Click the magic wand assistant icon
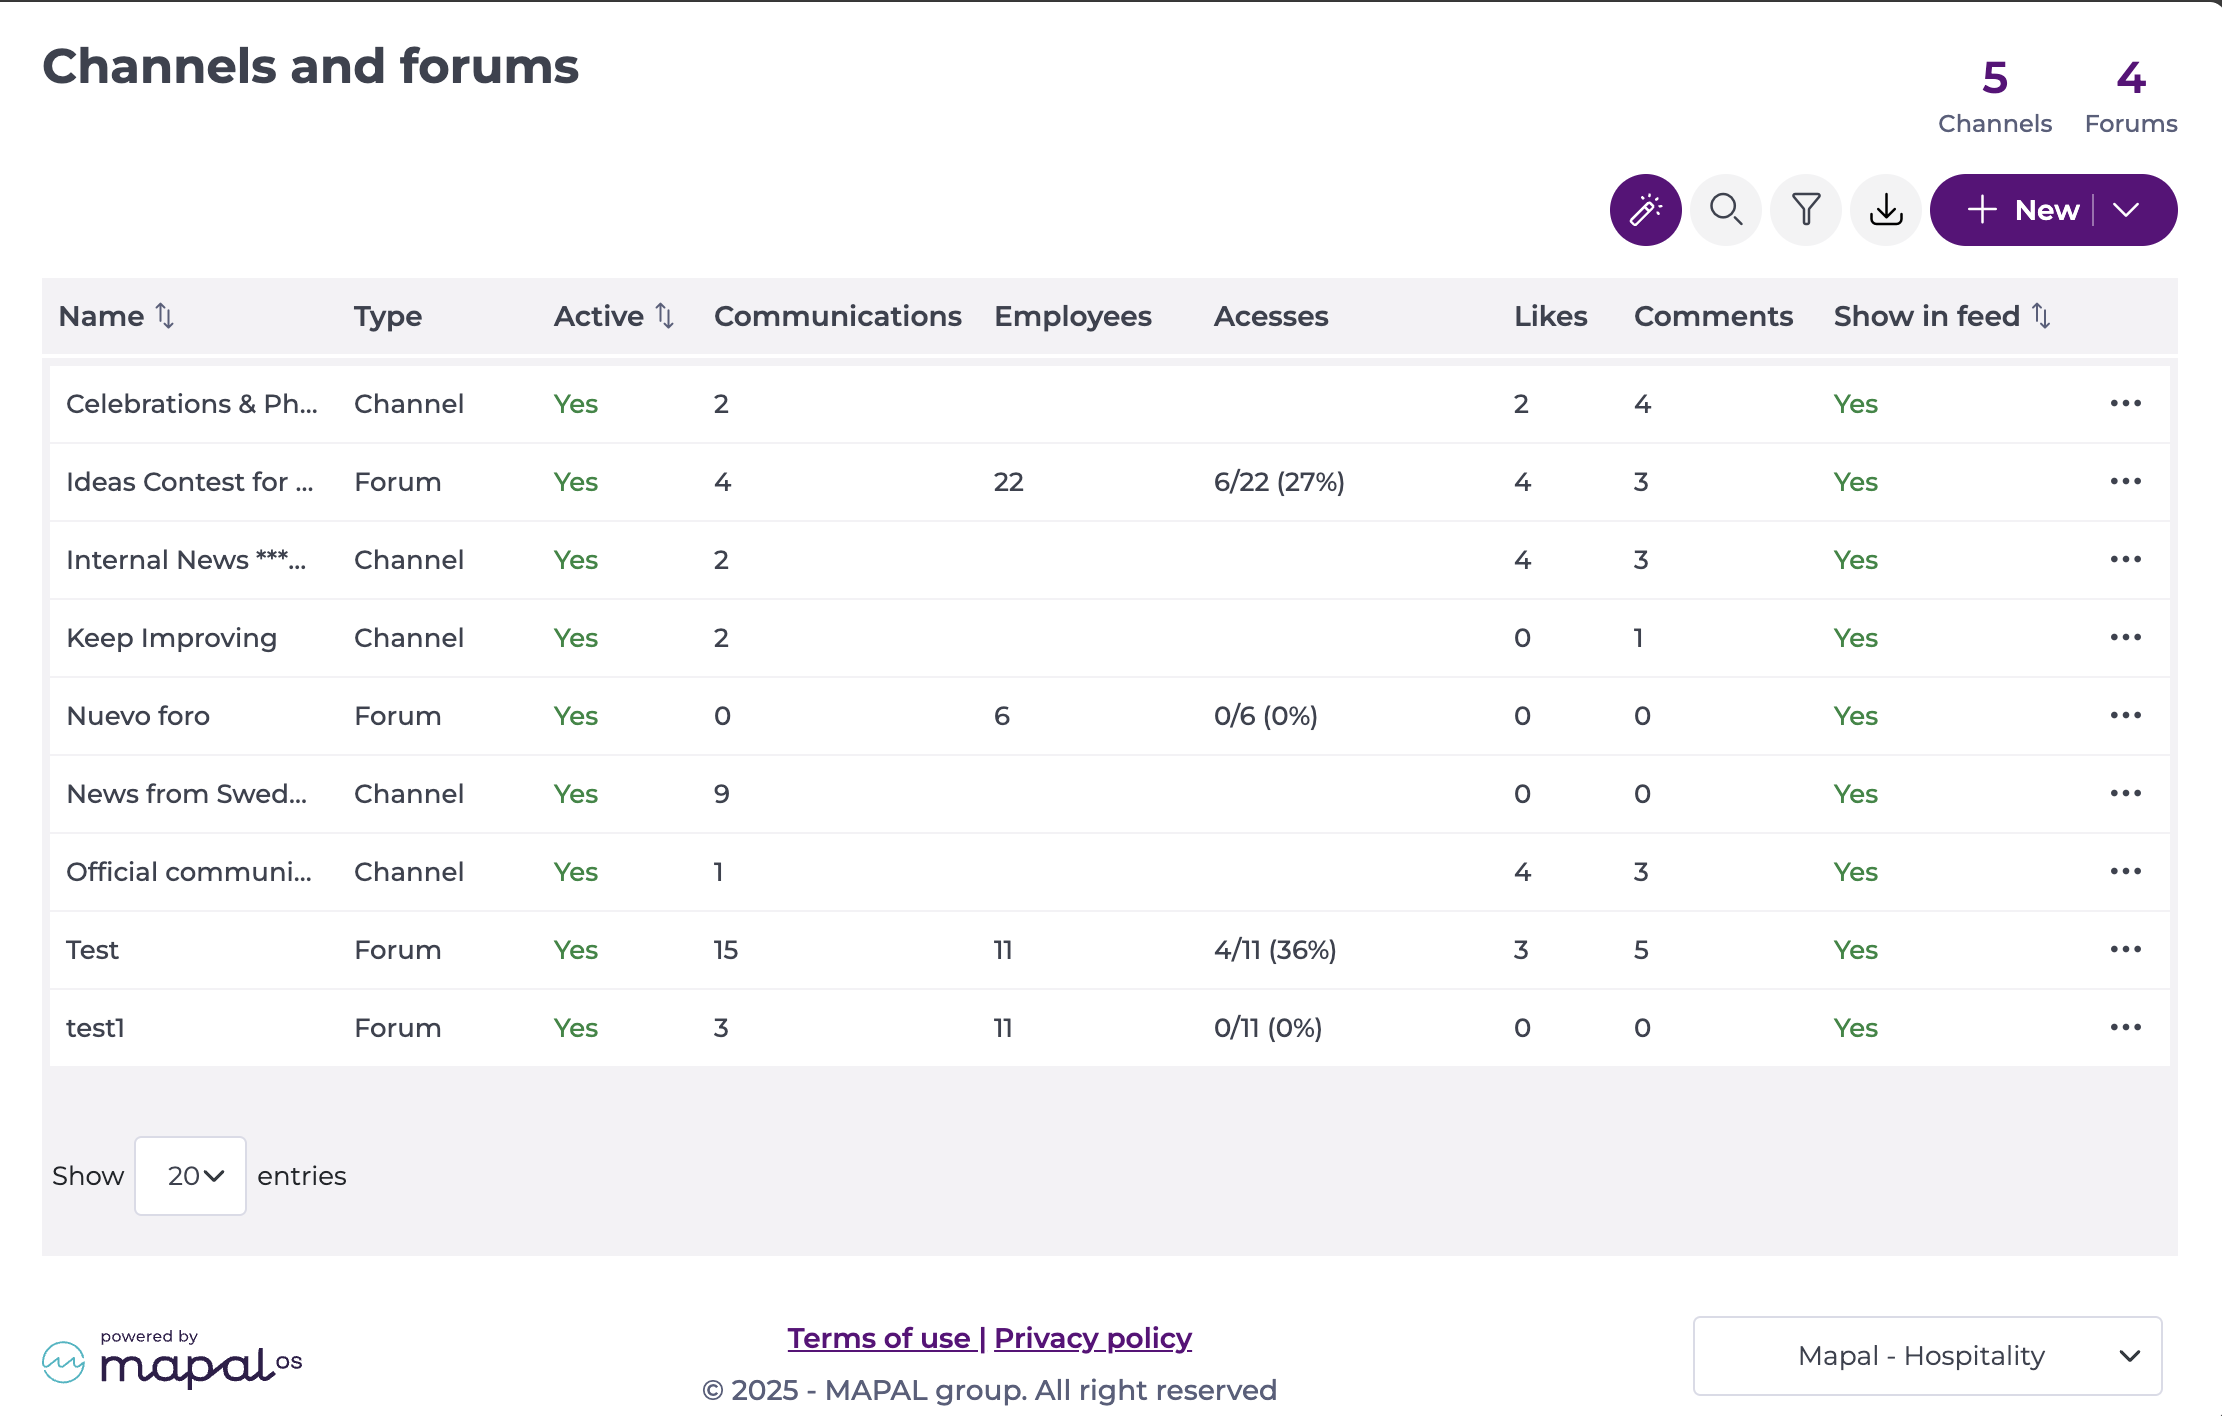 (x=1645, y=209)
